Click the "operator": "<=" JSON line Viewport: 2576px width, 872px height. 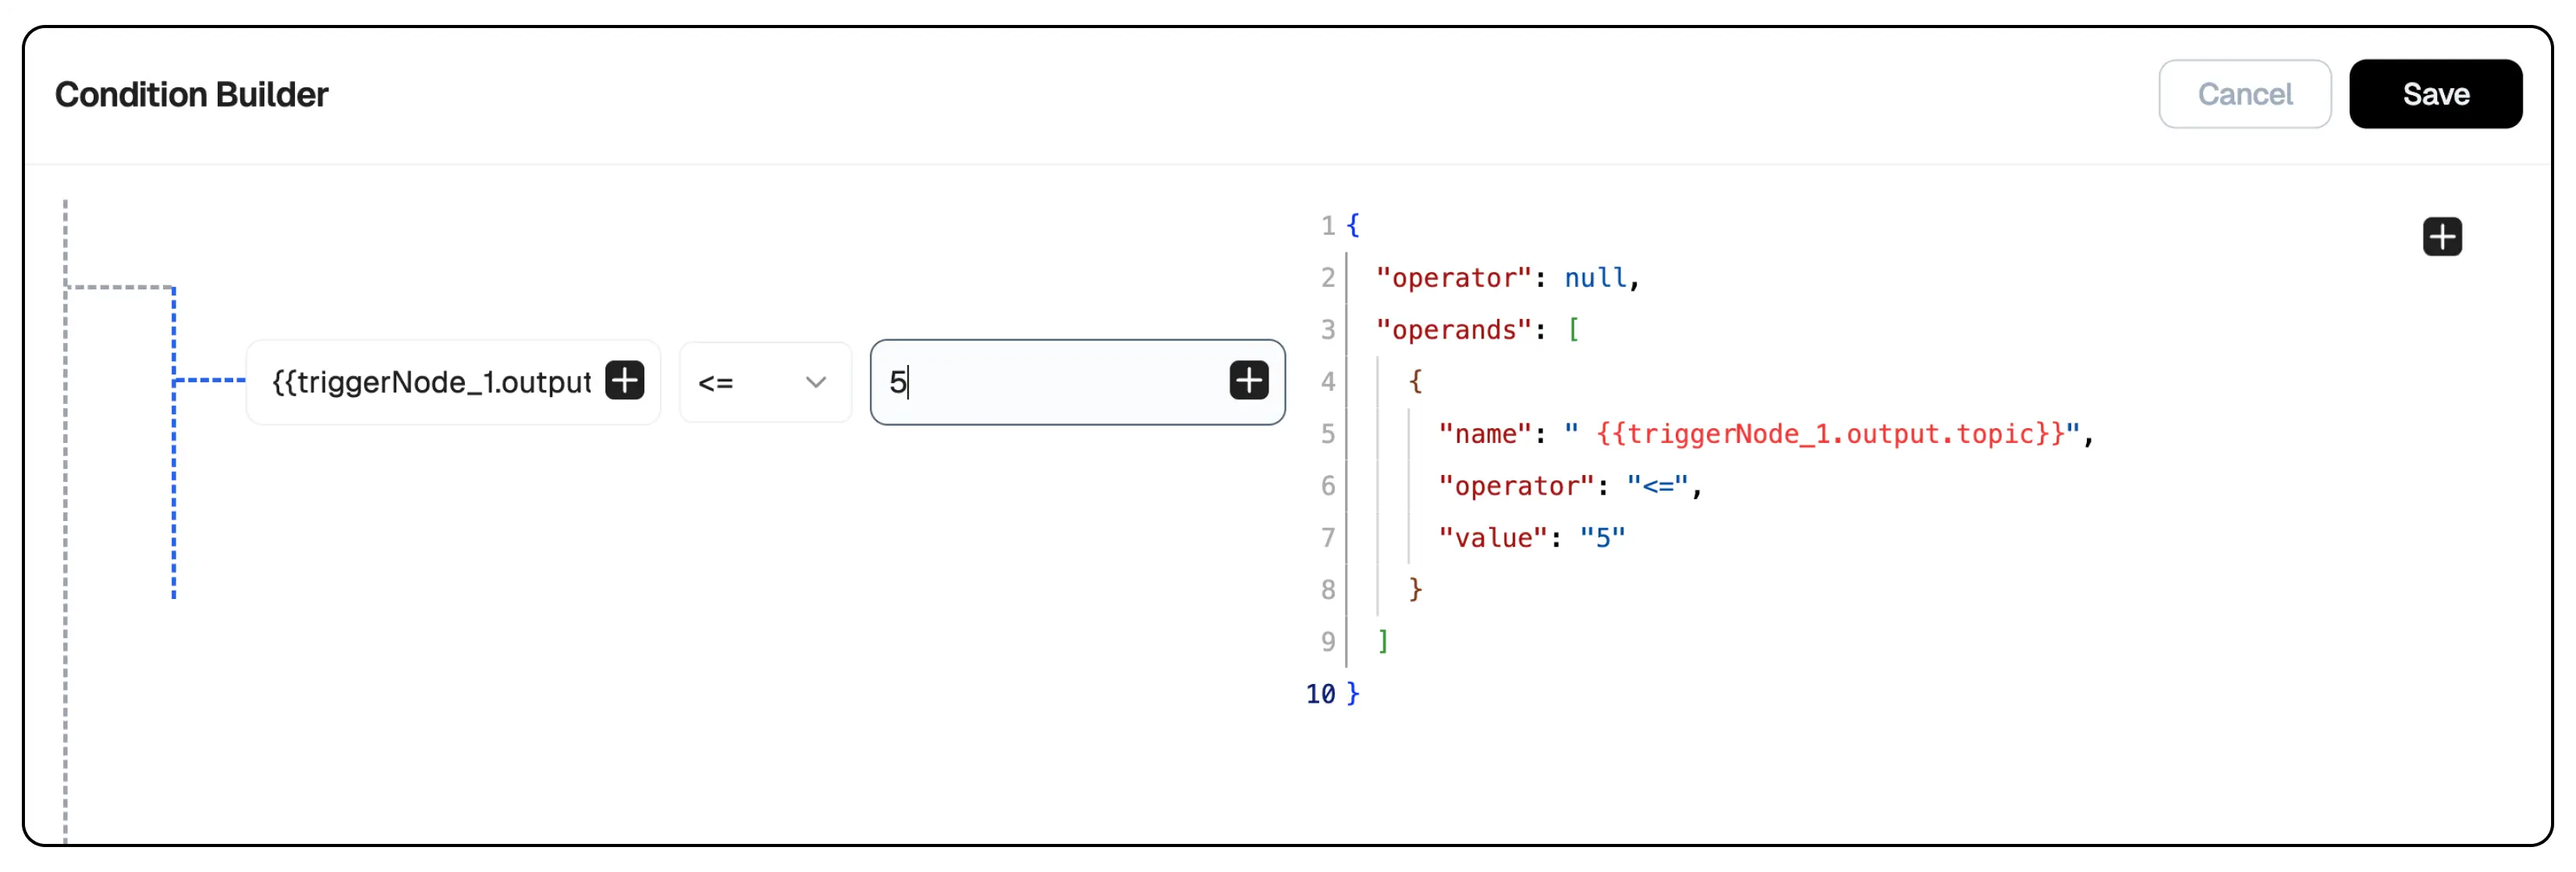click(x=1570, y=486)
